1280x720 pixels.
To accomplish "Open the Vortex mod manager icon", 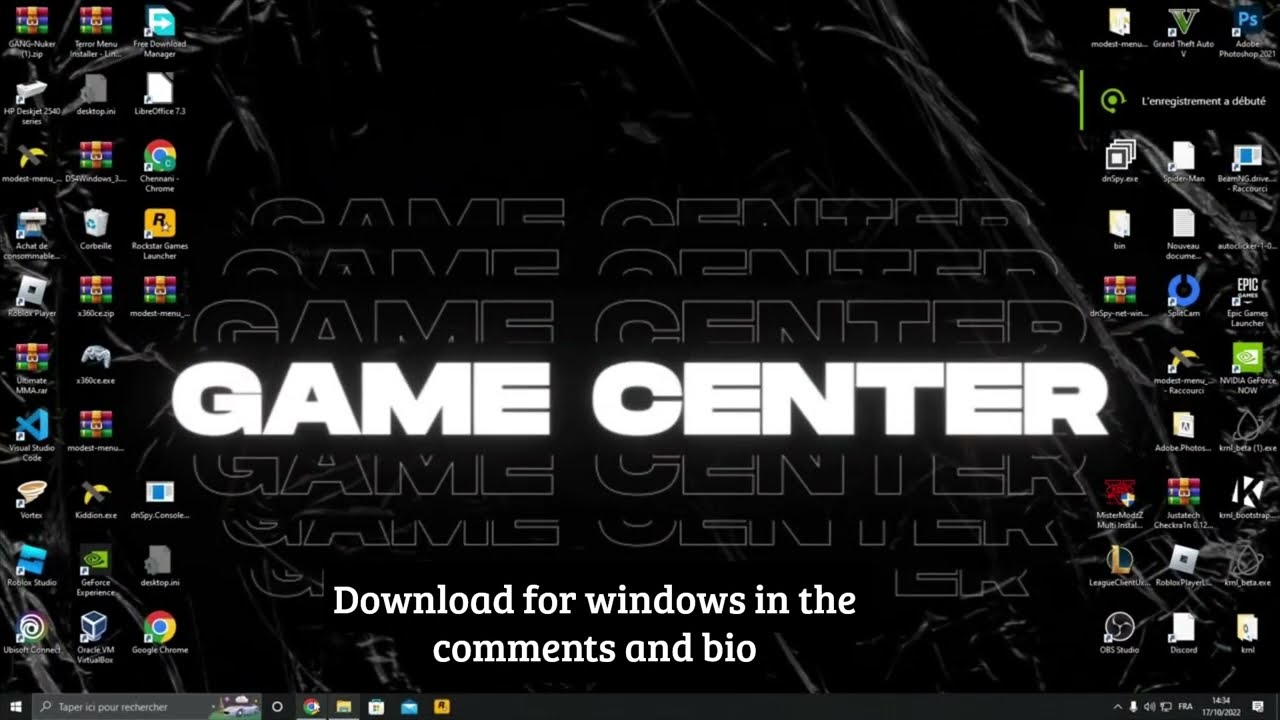I will 31,499.
